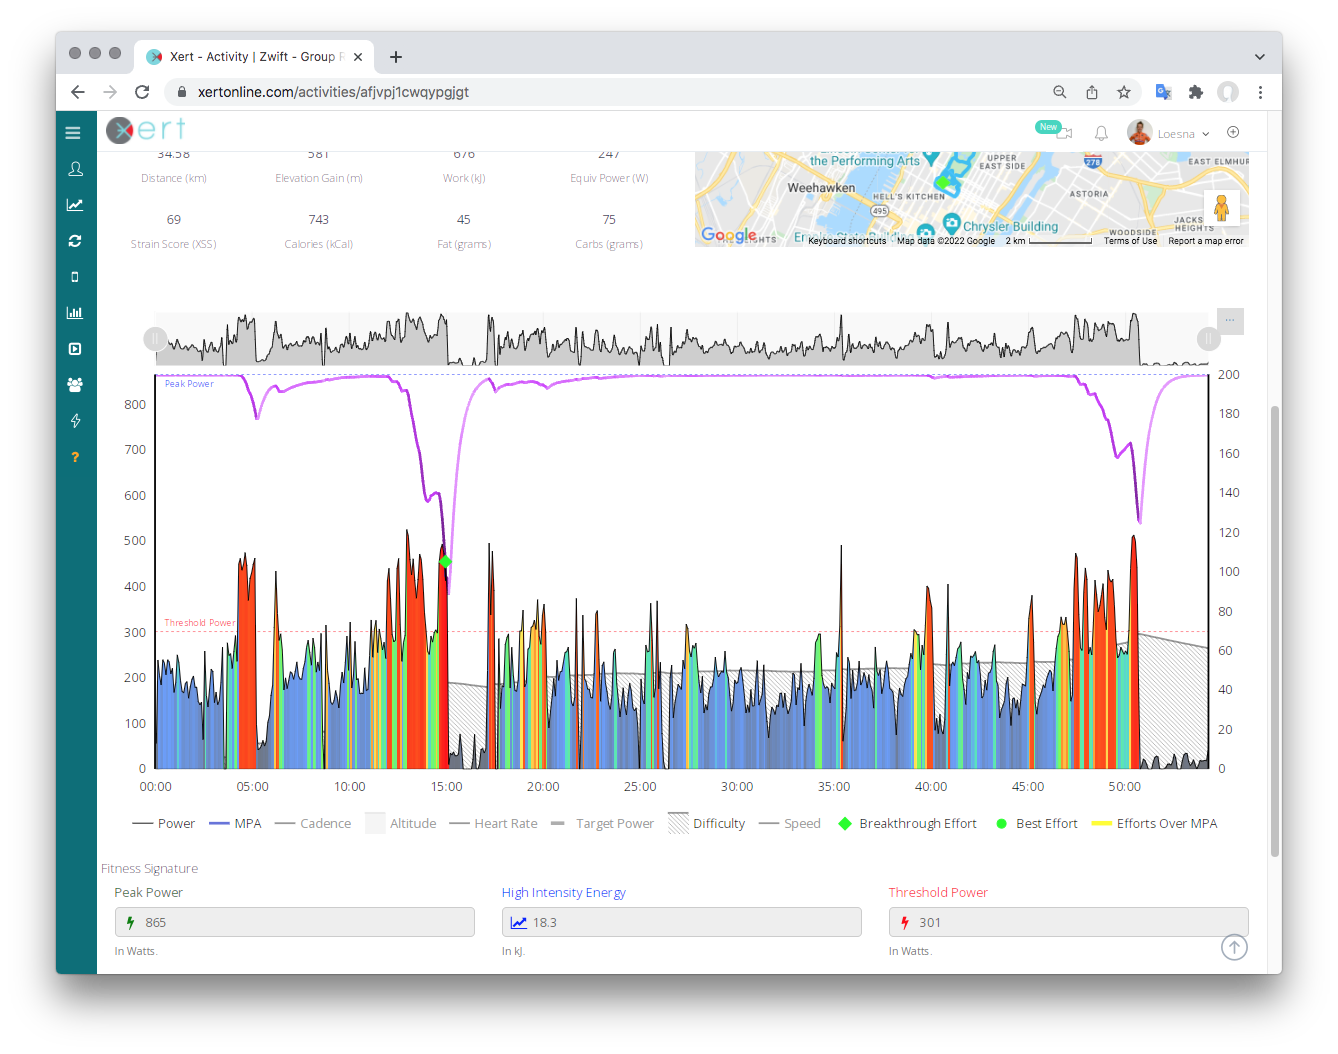Image resolution: width=1338 pixels, height=1054 pixels.
Task: Open the community group sidebar icon
Action: tap(75, 385)
